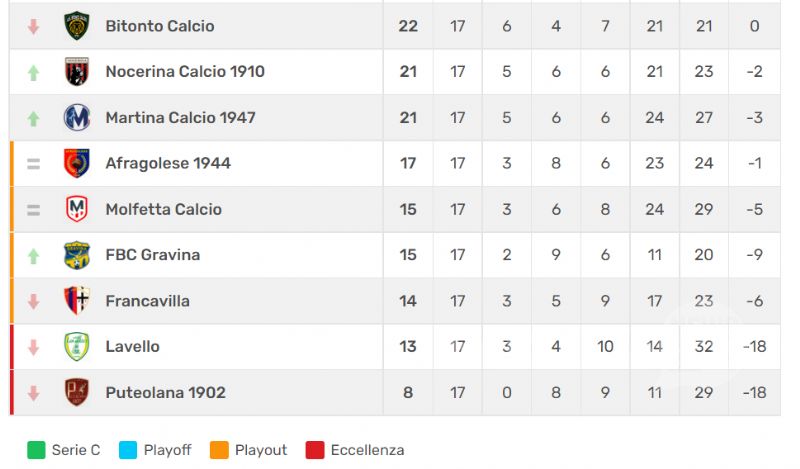Click the Puteolana 1902 crest
The width and height of the screenshot is (800, 469).
[x=77, y=392]
